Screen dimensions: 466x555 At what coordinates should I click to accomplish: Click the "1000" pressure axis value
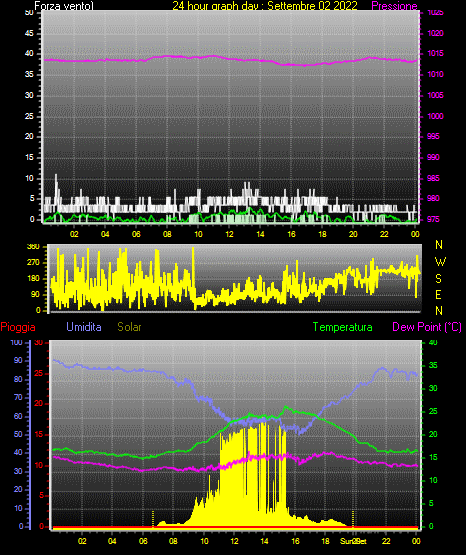point(435,116)
